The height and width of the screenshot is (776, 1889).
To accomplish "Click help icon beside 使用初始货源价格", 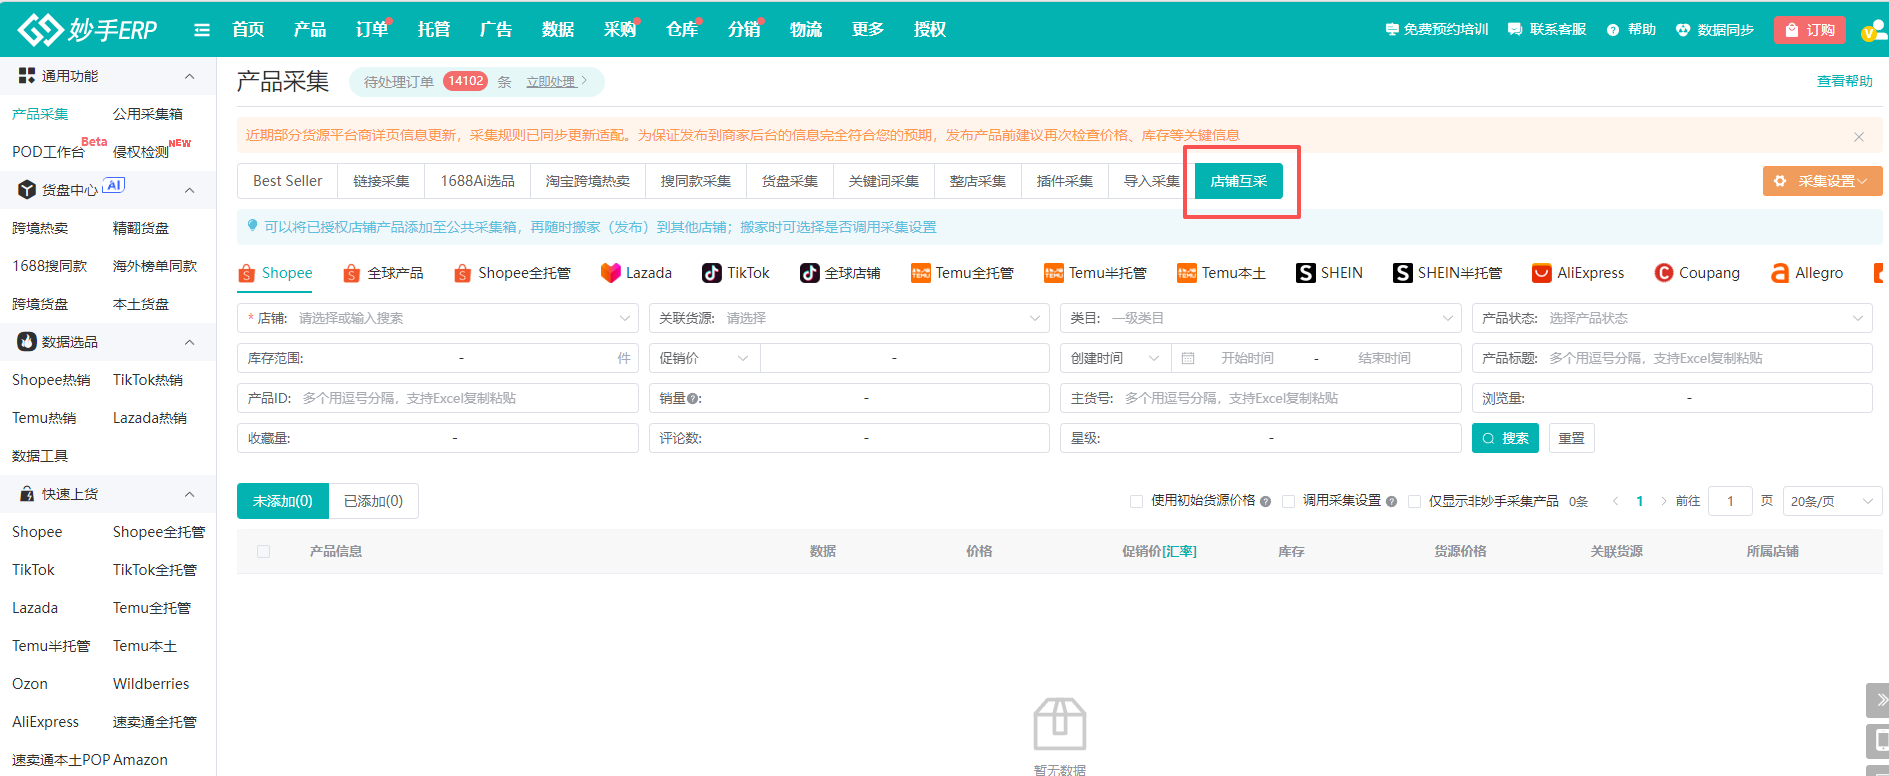I will coord(1265,501).
